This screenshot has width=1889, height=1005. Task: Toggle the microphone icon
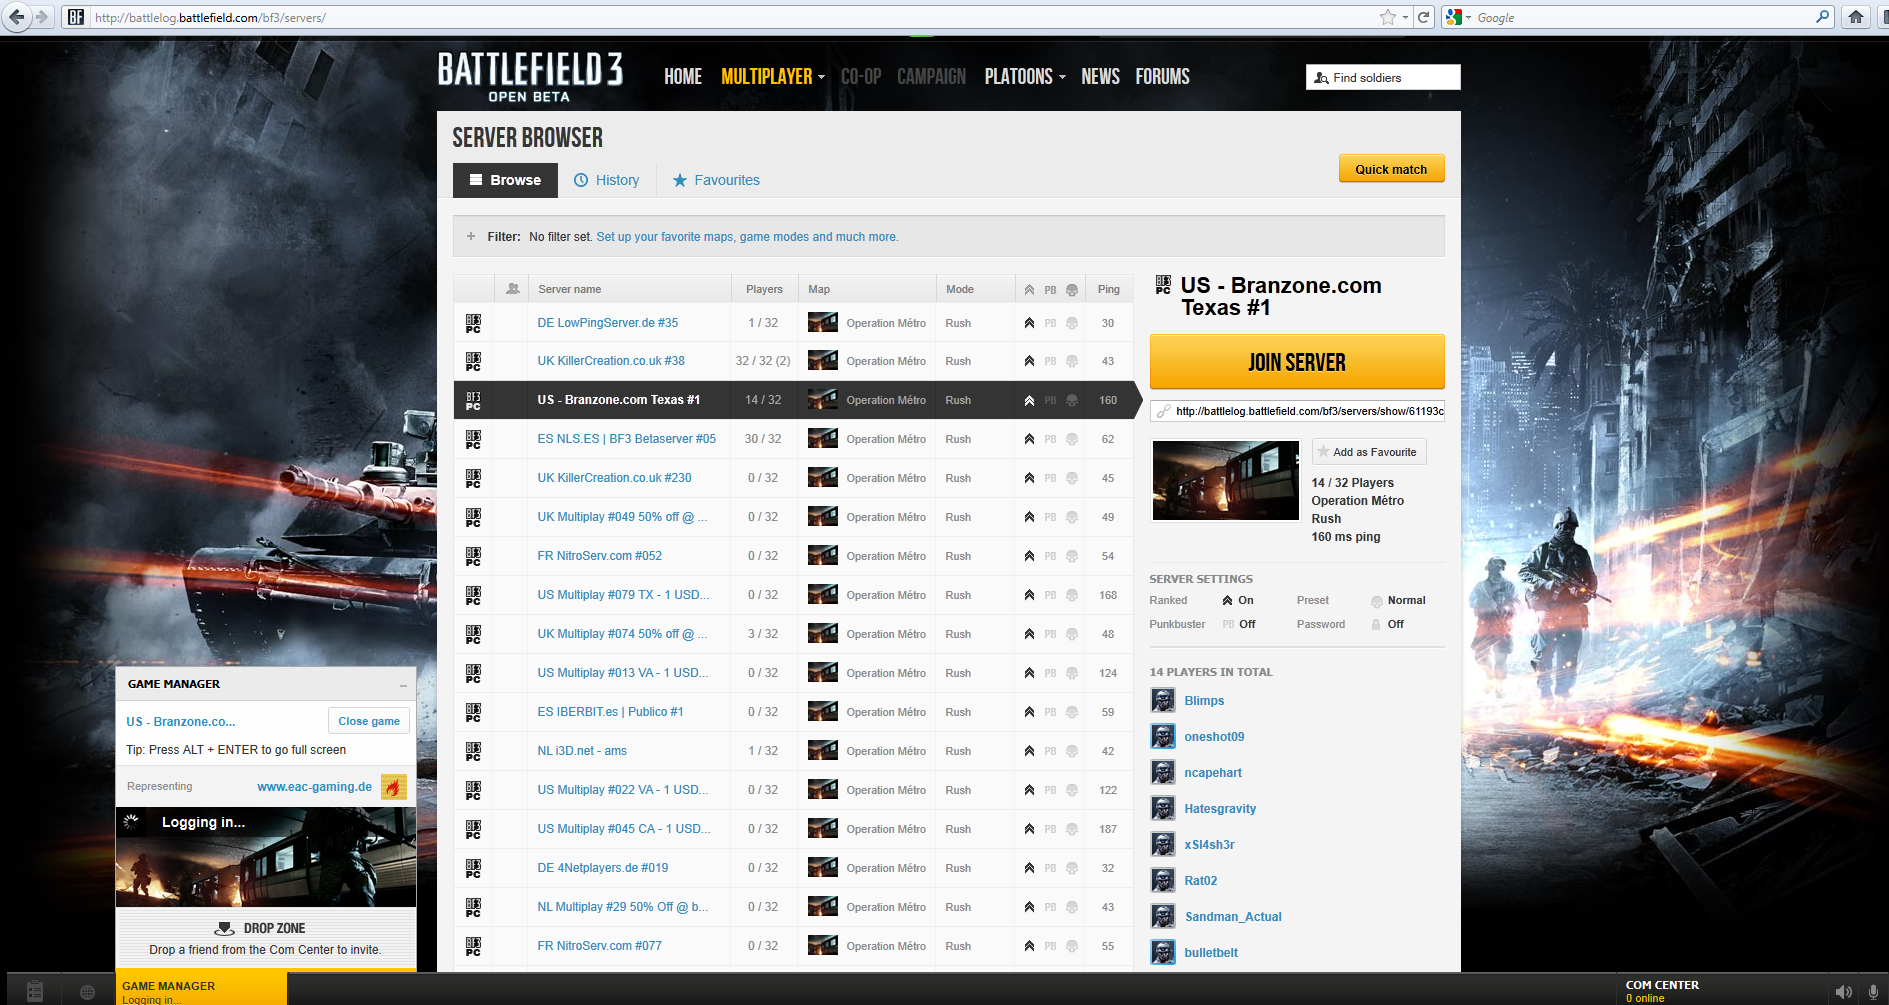[1873, 992]
